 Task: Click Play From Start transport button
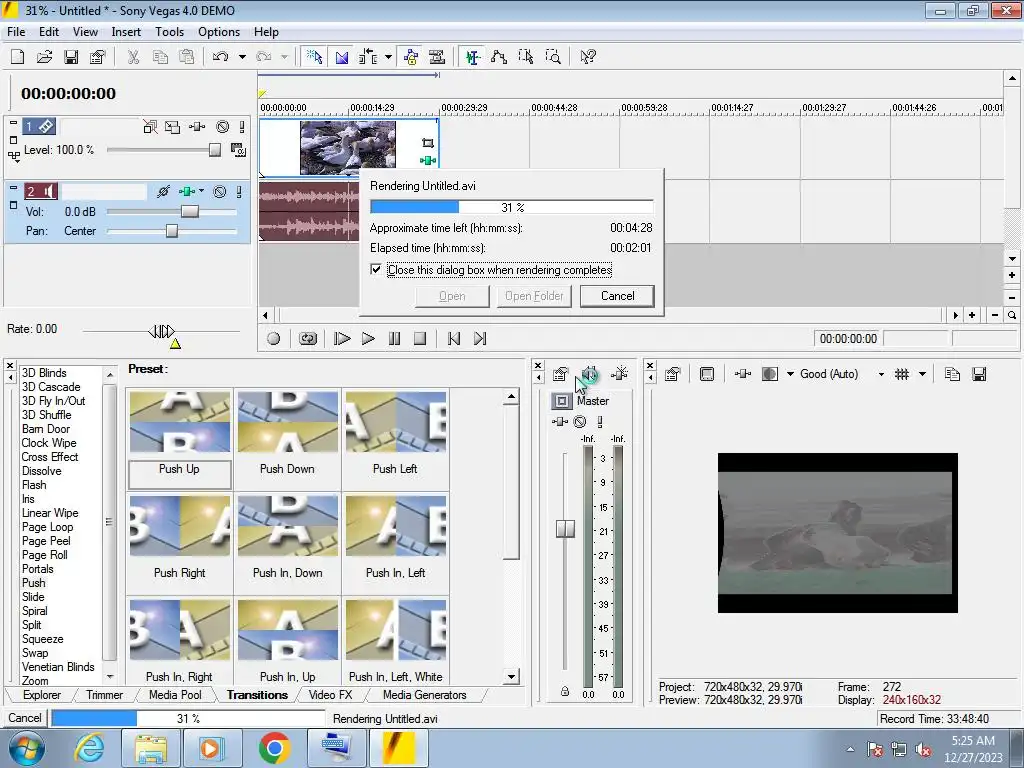(342, 338)
